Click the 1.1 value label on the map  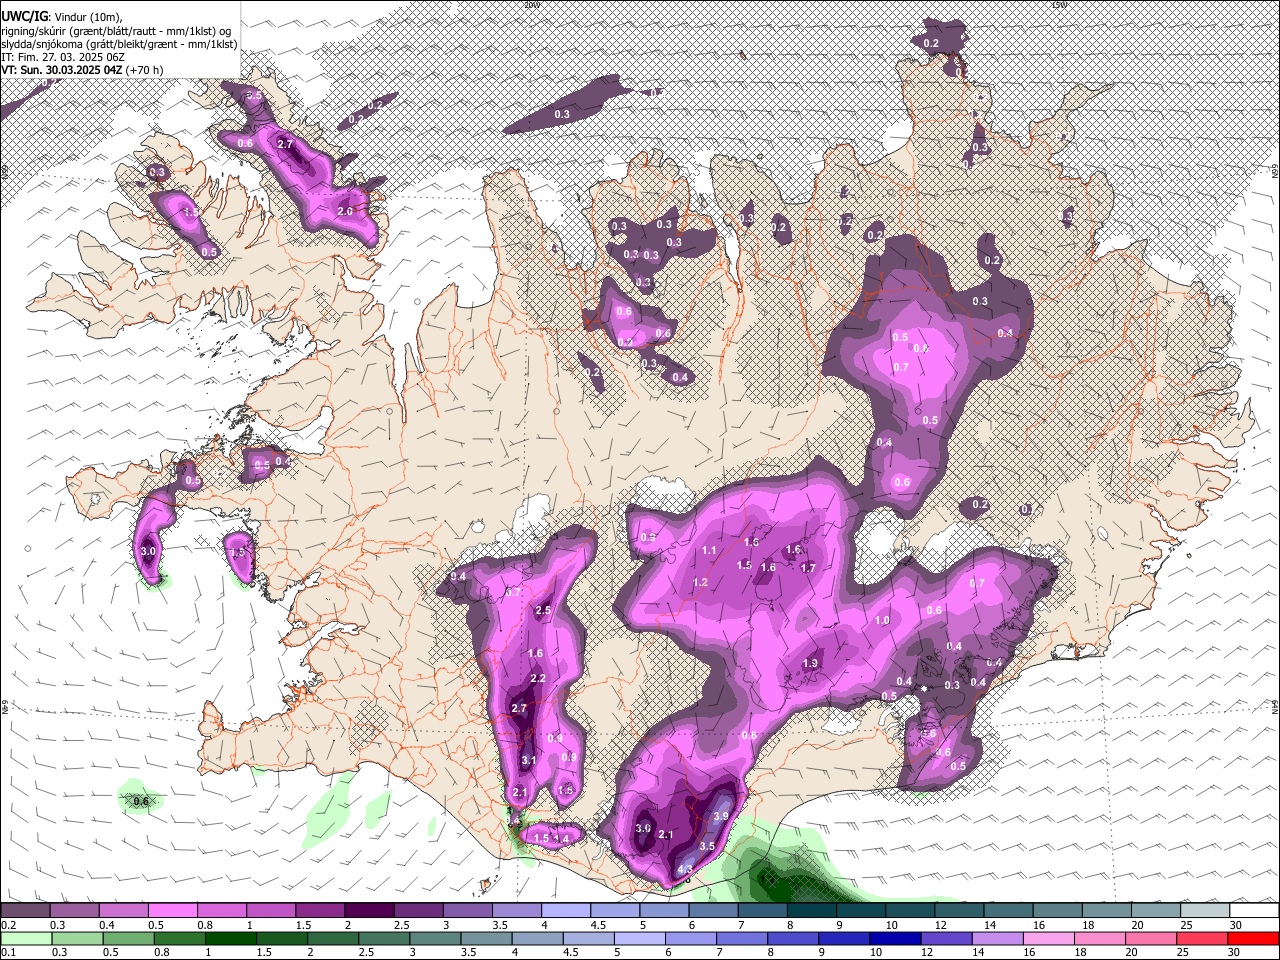point(709,551)
